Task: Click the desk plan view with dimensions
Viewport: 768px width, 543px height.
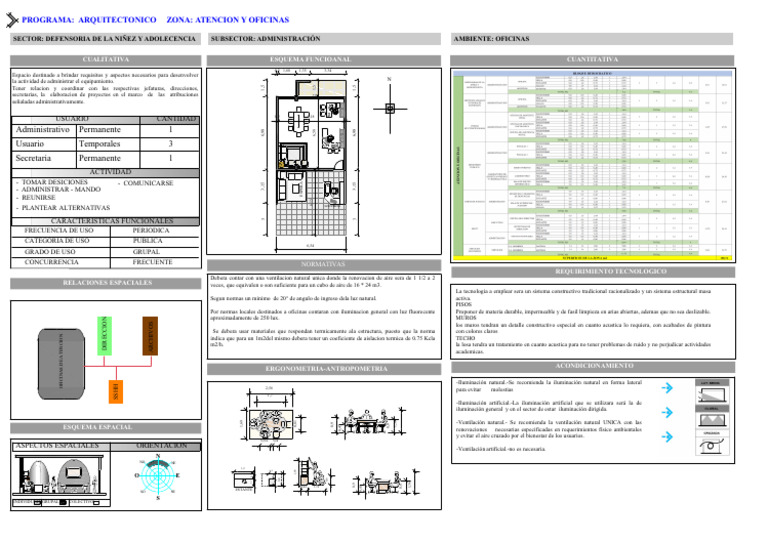Action: coord(272,419)
